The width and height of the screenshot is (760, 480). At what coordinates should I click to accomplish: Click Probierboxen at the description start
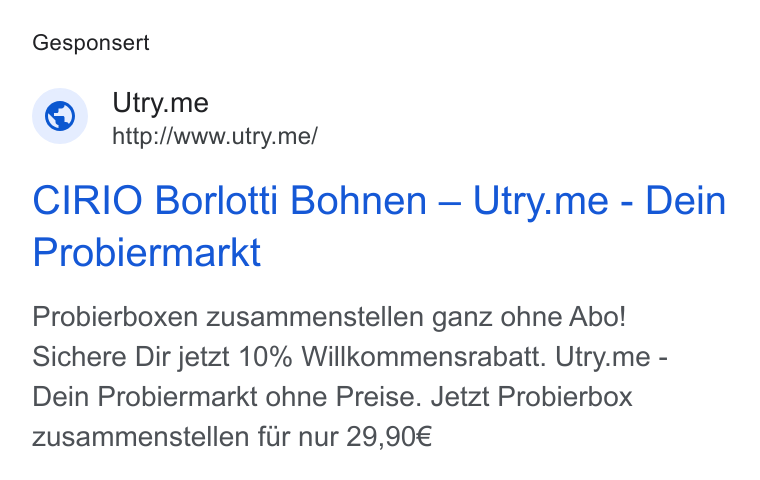click(115, 317)
